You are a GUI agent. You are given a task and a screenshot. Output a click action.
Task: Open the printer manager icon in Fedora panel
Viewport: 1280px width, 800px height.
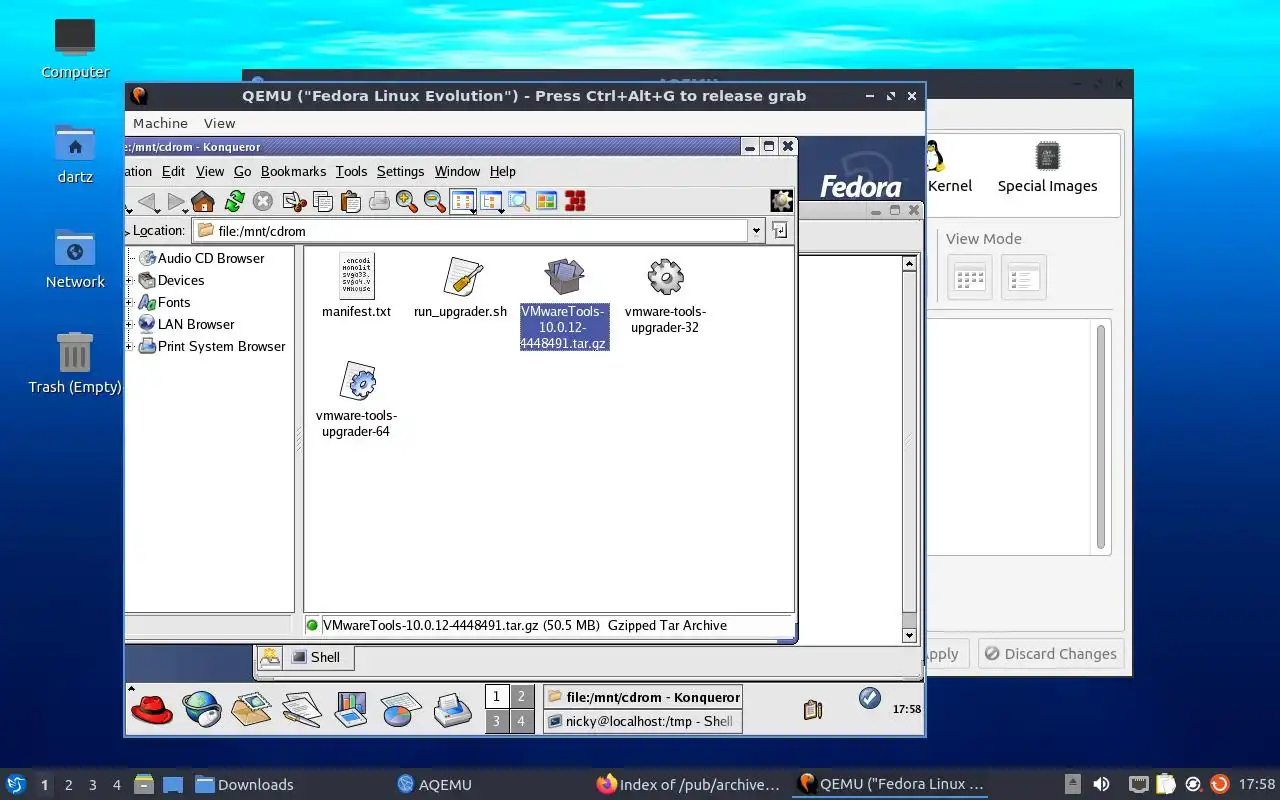pos(452,709)
